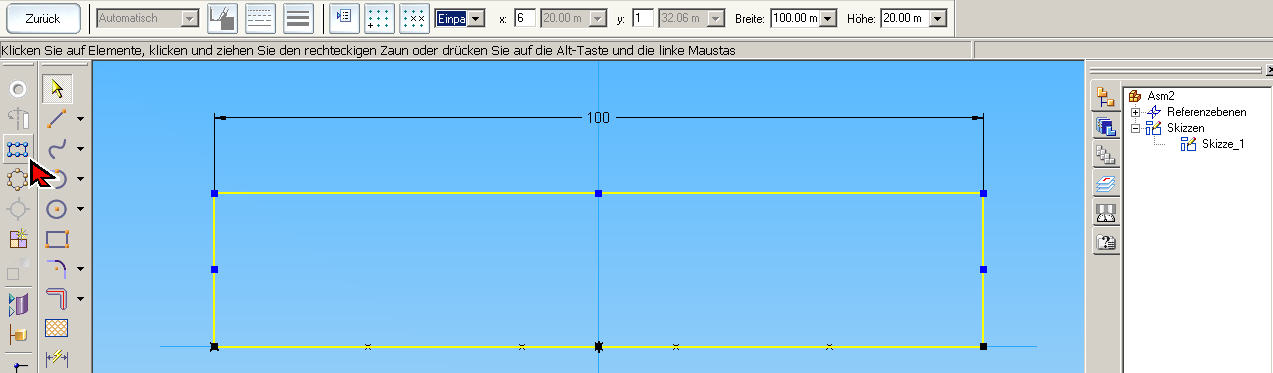Expand the Referenzebenen tree node
Viewport: 1273px width, 373px height.
1135,112
